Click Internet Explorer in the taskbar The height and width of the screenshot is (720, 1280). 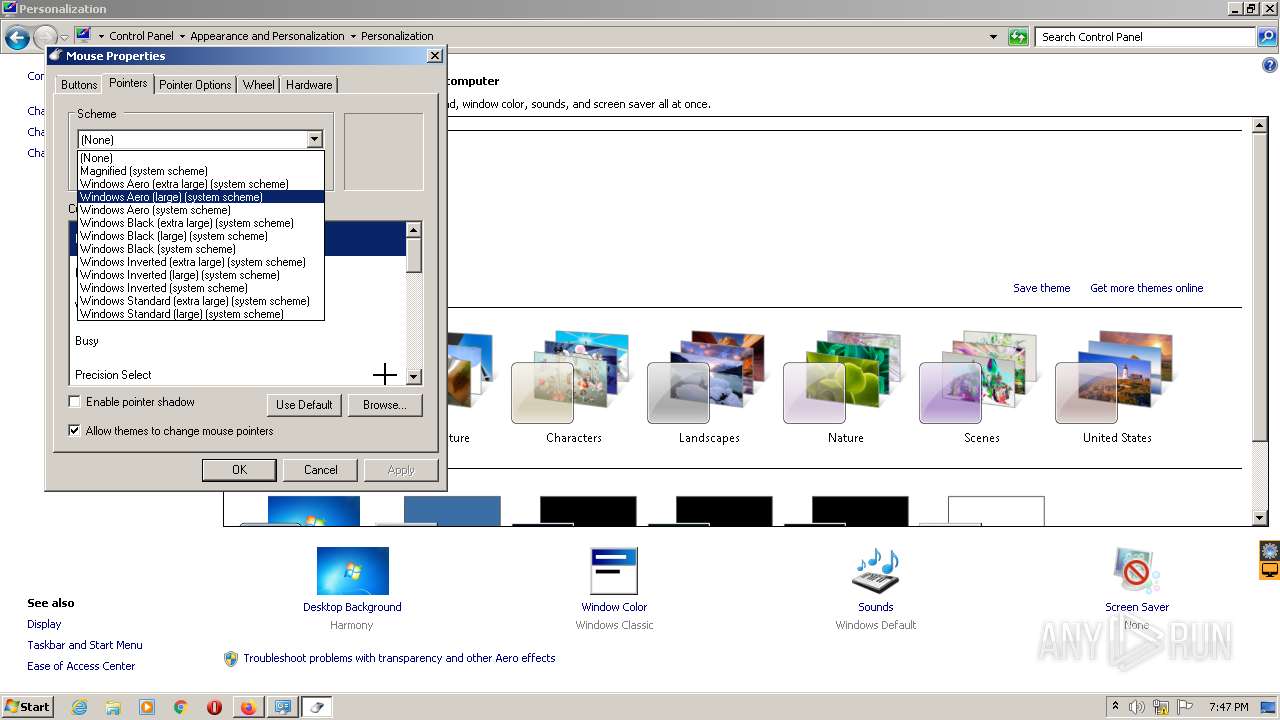(x=79, y=707)
